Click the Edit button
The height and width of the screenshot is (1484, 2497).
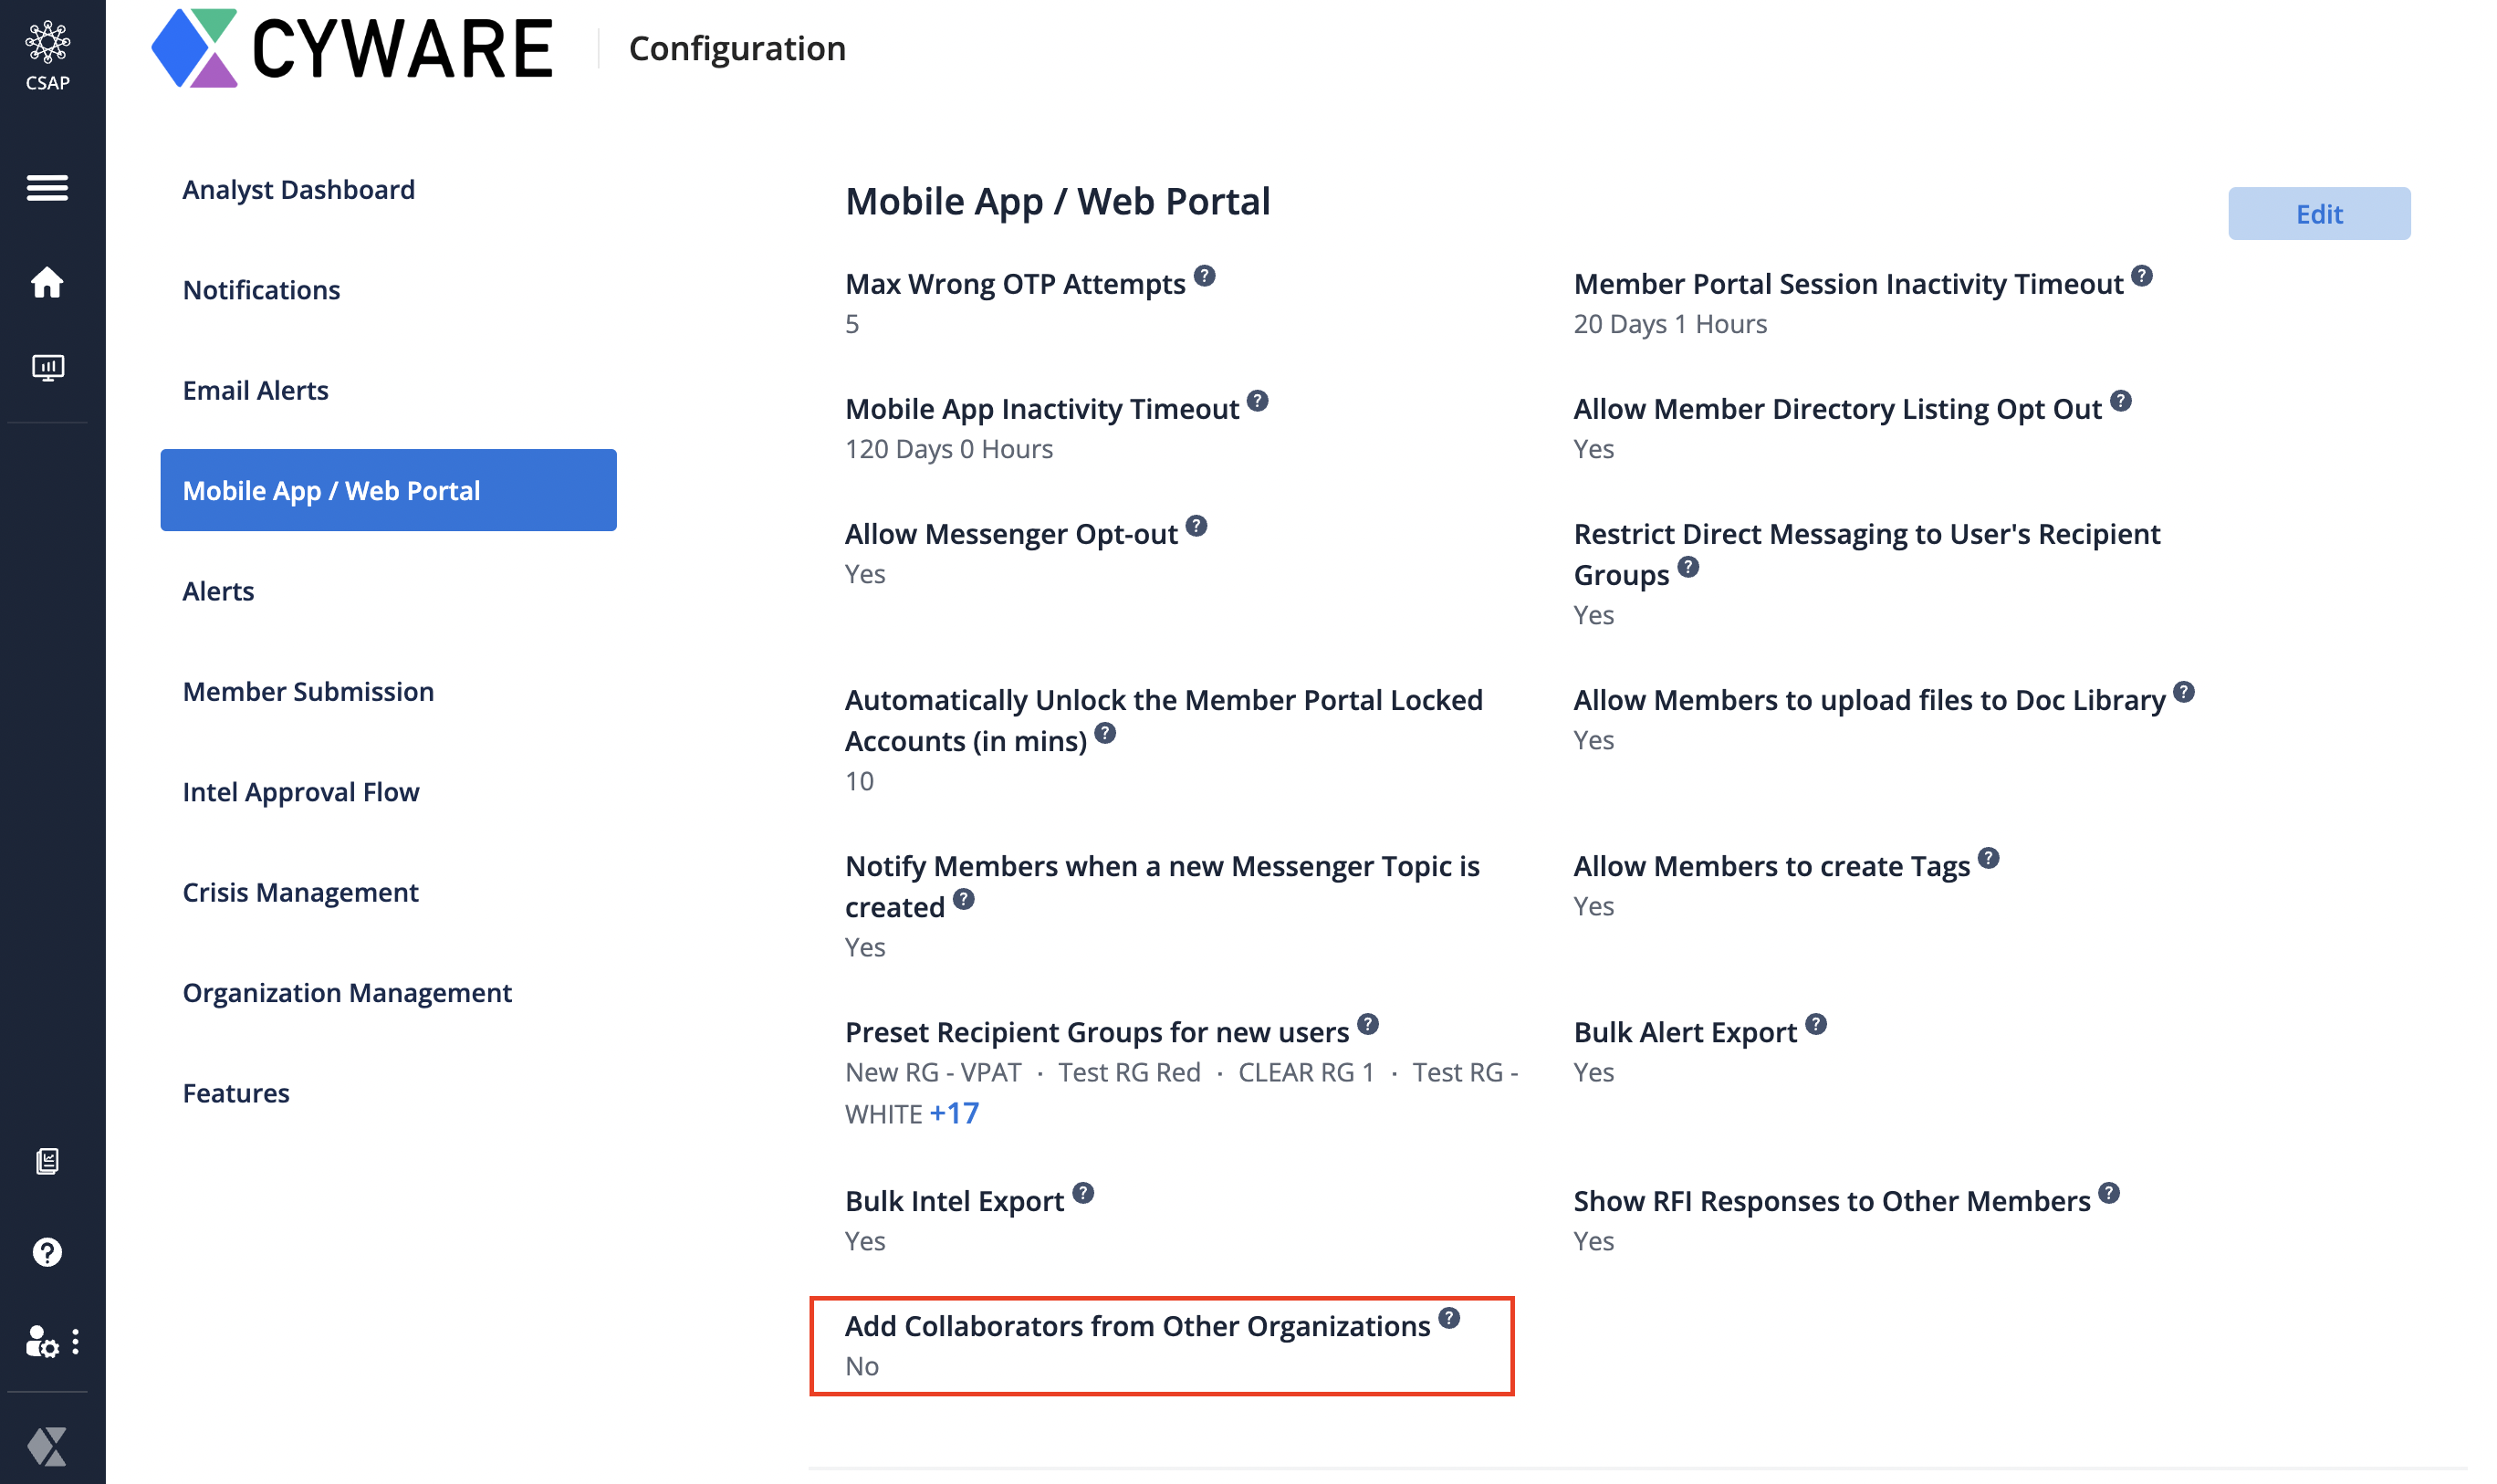click(2318, 214)
